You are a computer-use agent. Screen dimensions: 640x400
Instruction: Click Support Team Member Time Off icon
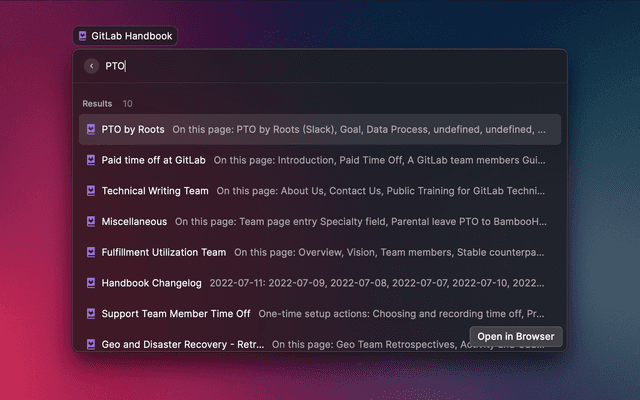pos(91,314)
